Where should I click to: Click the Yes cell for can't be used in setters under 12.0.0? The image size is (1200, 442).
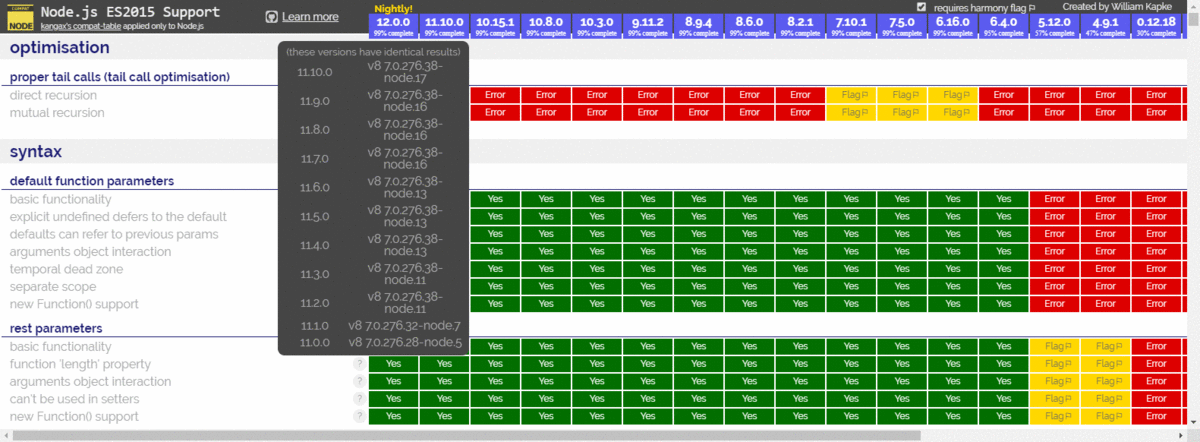coord(394,399)
